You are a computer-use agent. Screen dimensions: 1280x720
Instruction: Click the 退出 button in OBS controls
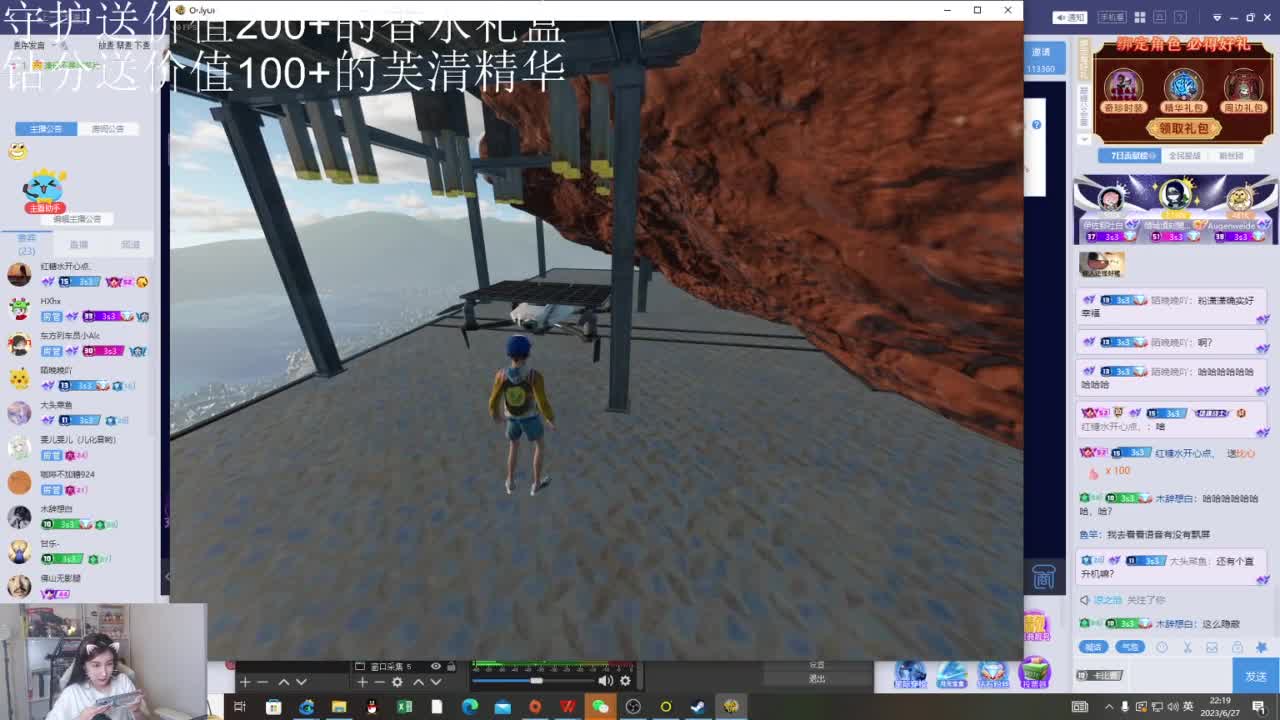coord(817,678)
